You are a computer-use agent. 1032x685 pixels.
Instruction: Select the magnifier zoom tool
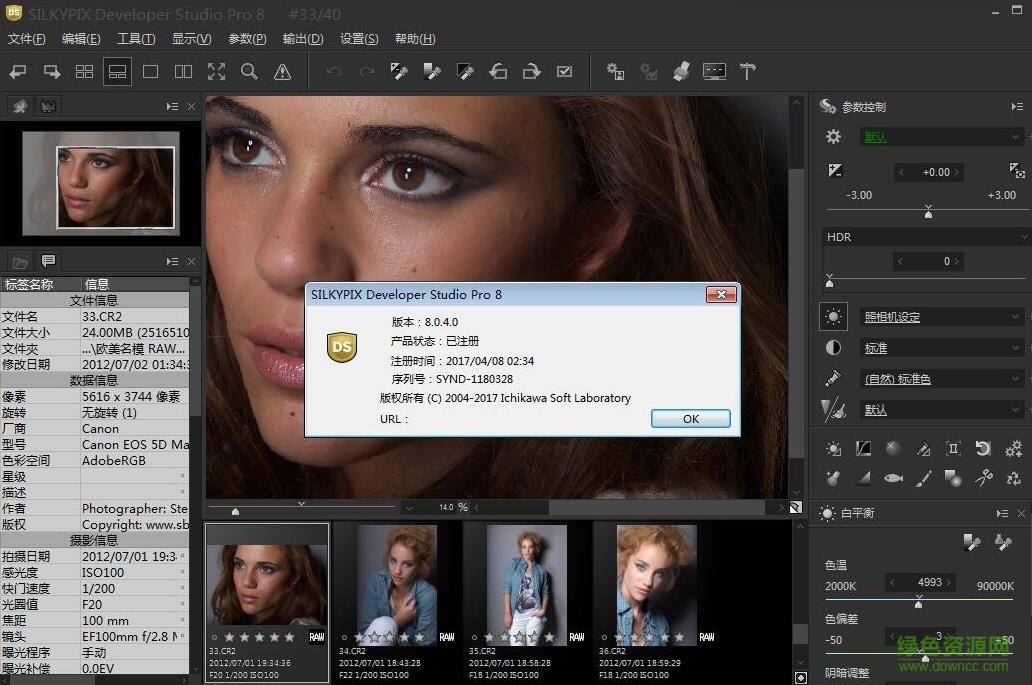(x=249, y=71)
